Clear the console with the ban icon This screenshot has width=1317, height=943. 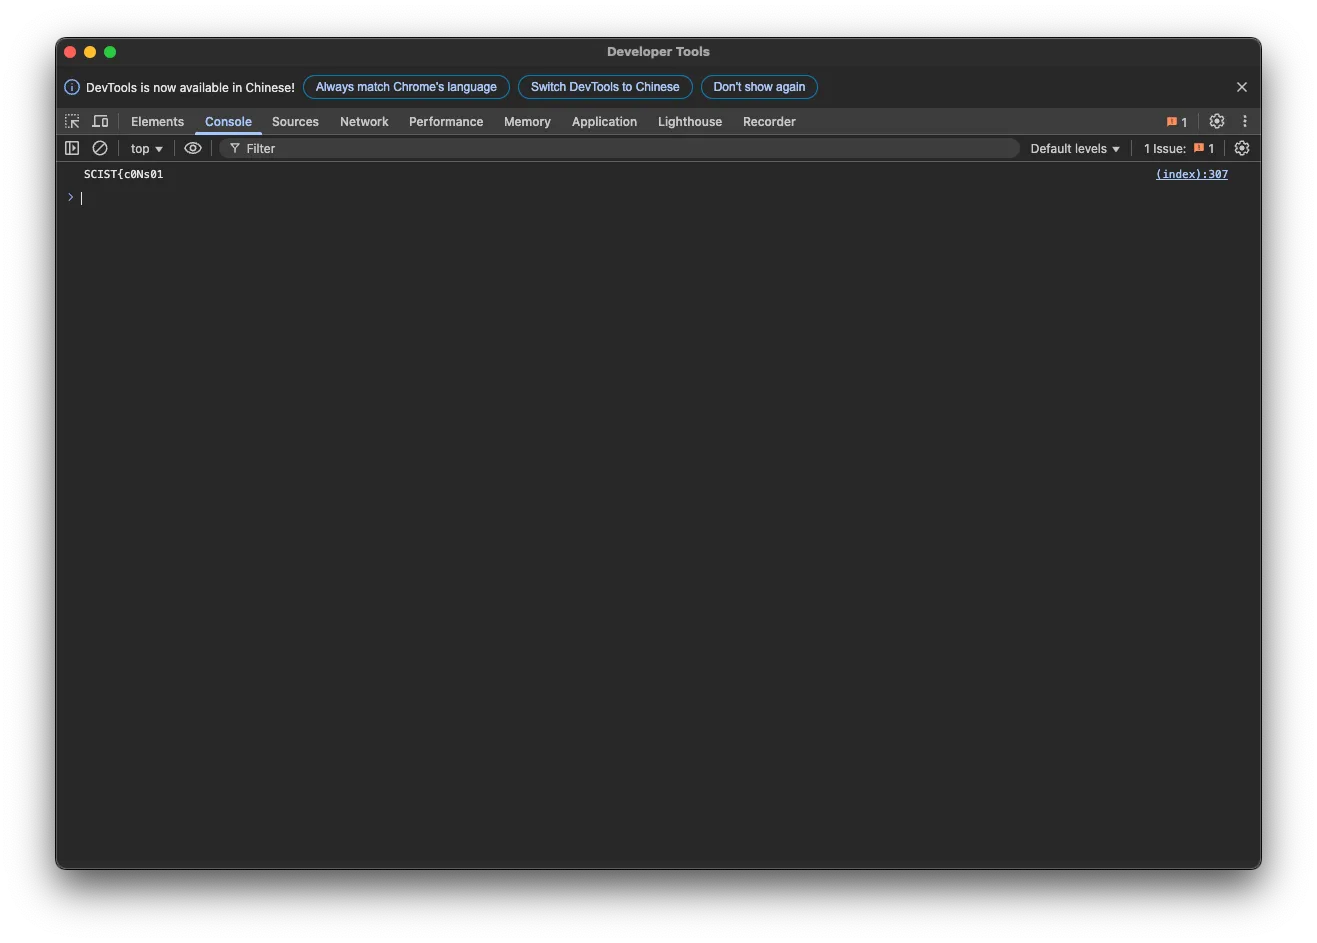point(100,148)
